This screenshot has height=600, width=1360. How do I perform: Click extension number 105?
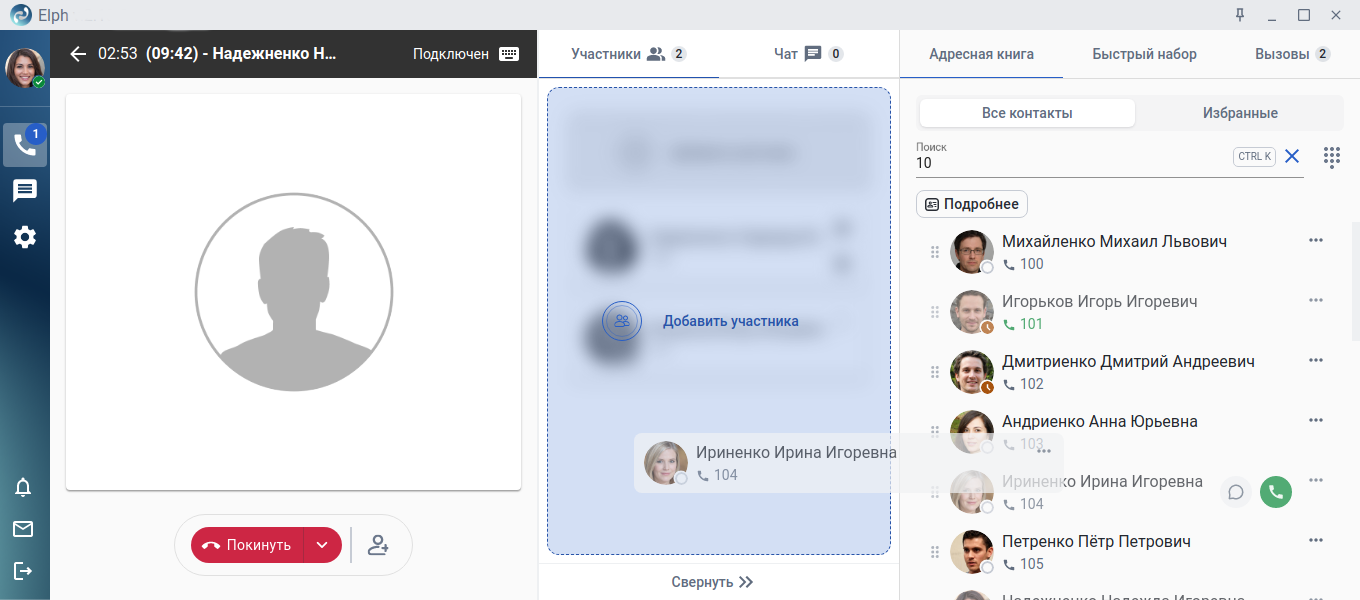[1031, 564]
